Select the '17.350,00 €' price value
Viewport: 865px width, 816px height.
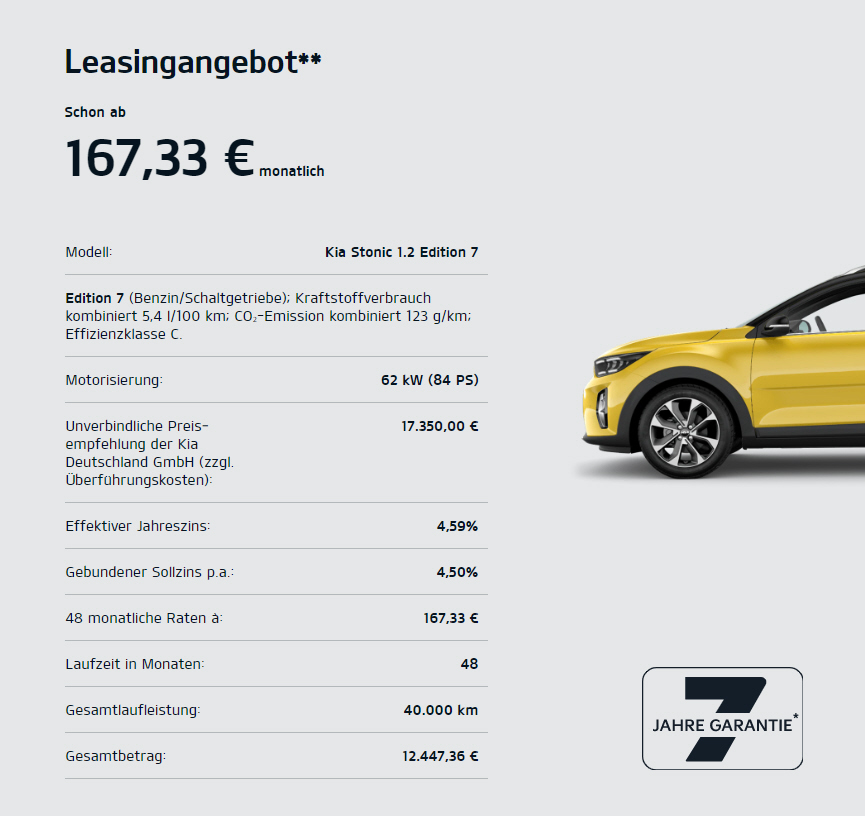440,426
